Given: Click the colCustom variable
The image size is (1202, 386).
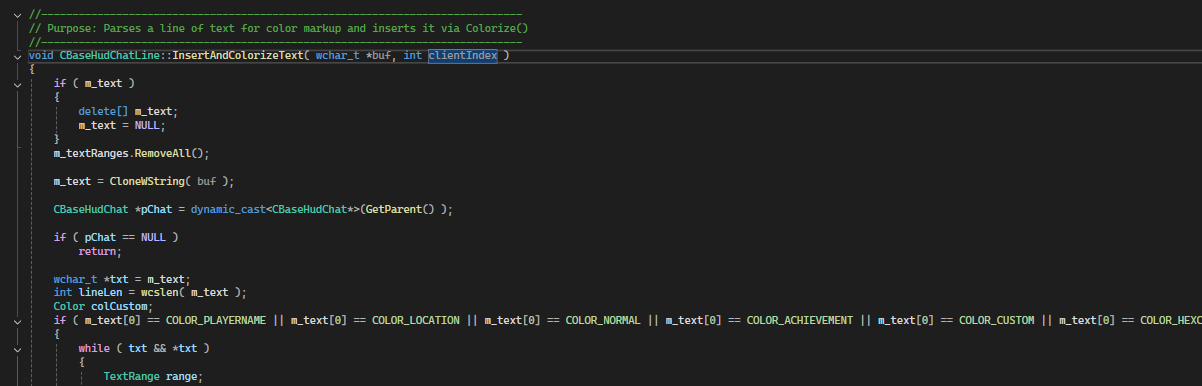Looking at the screenshot, I should point(119,306).
